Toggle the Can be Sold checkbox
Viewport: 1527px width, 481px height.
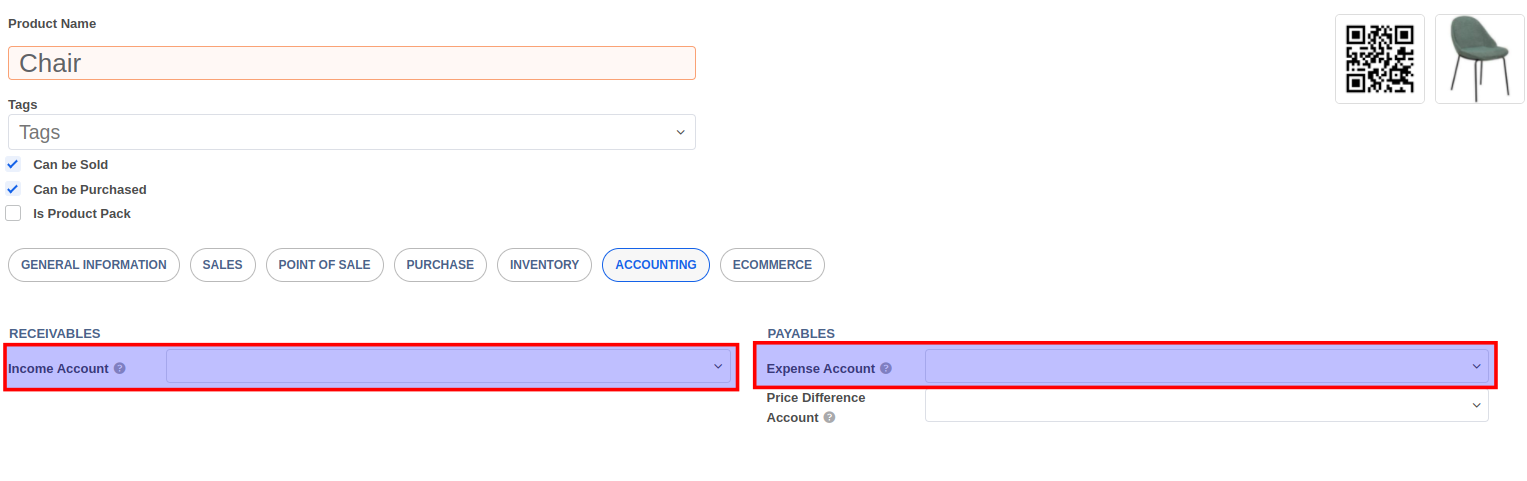pyautogui.click(x=13, y=164)
